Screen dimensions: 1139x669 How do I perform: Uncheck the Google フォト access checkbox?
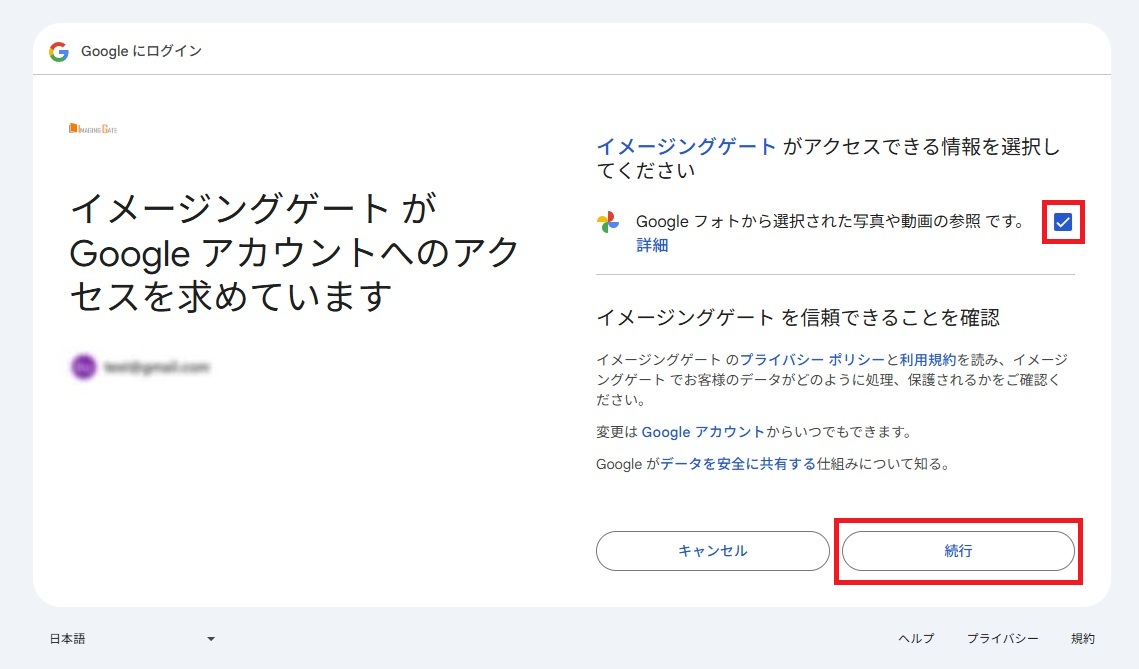click(1063, 222)
